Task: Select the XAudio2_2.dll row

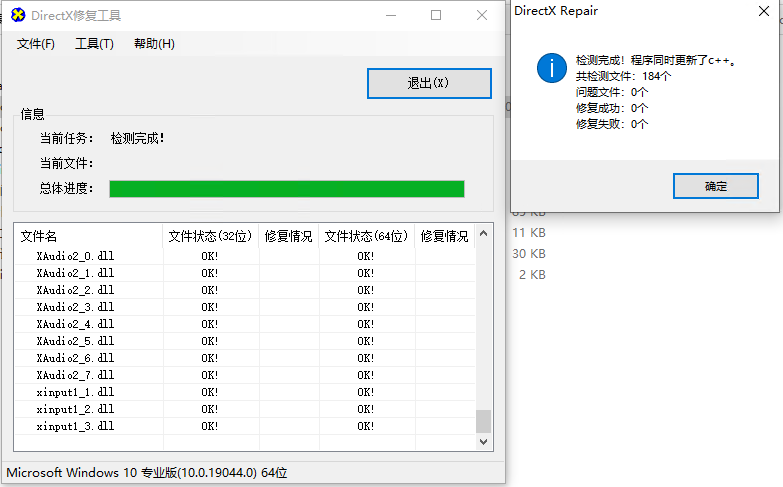Action: [245, 290]
